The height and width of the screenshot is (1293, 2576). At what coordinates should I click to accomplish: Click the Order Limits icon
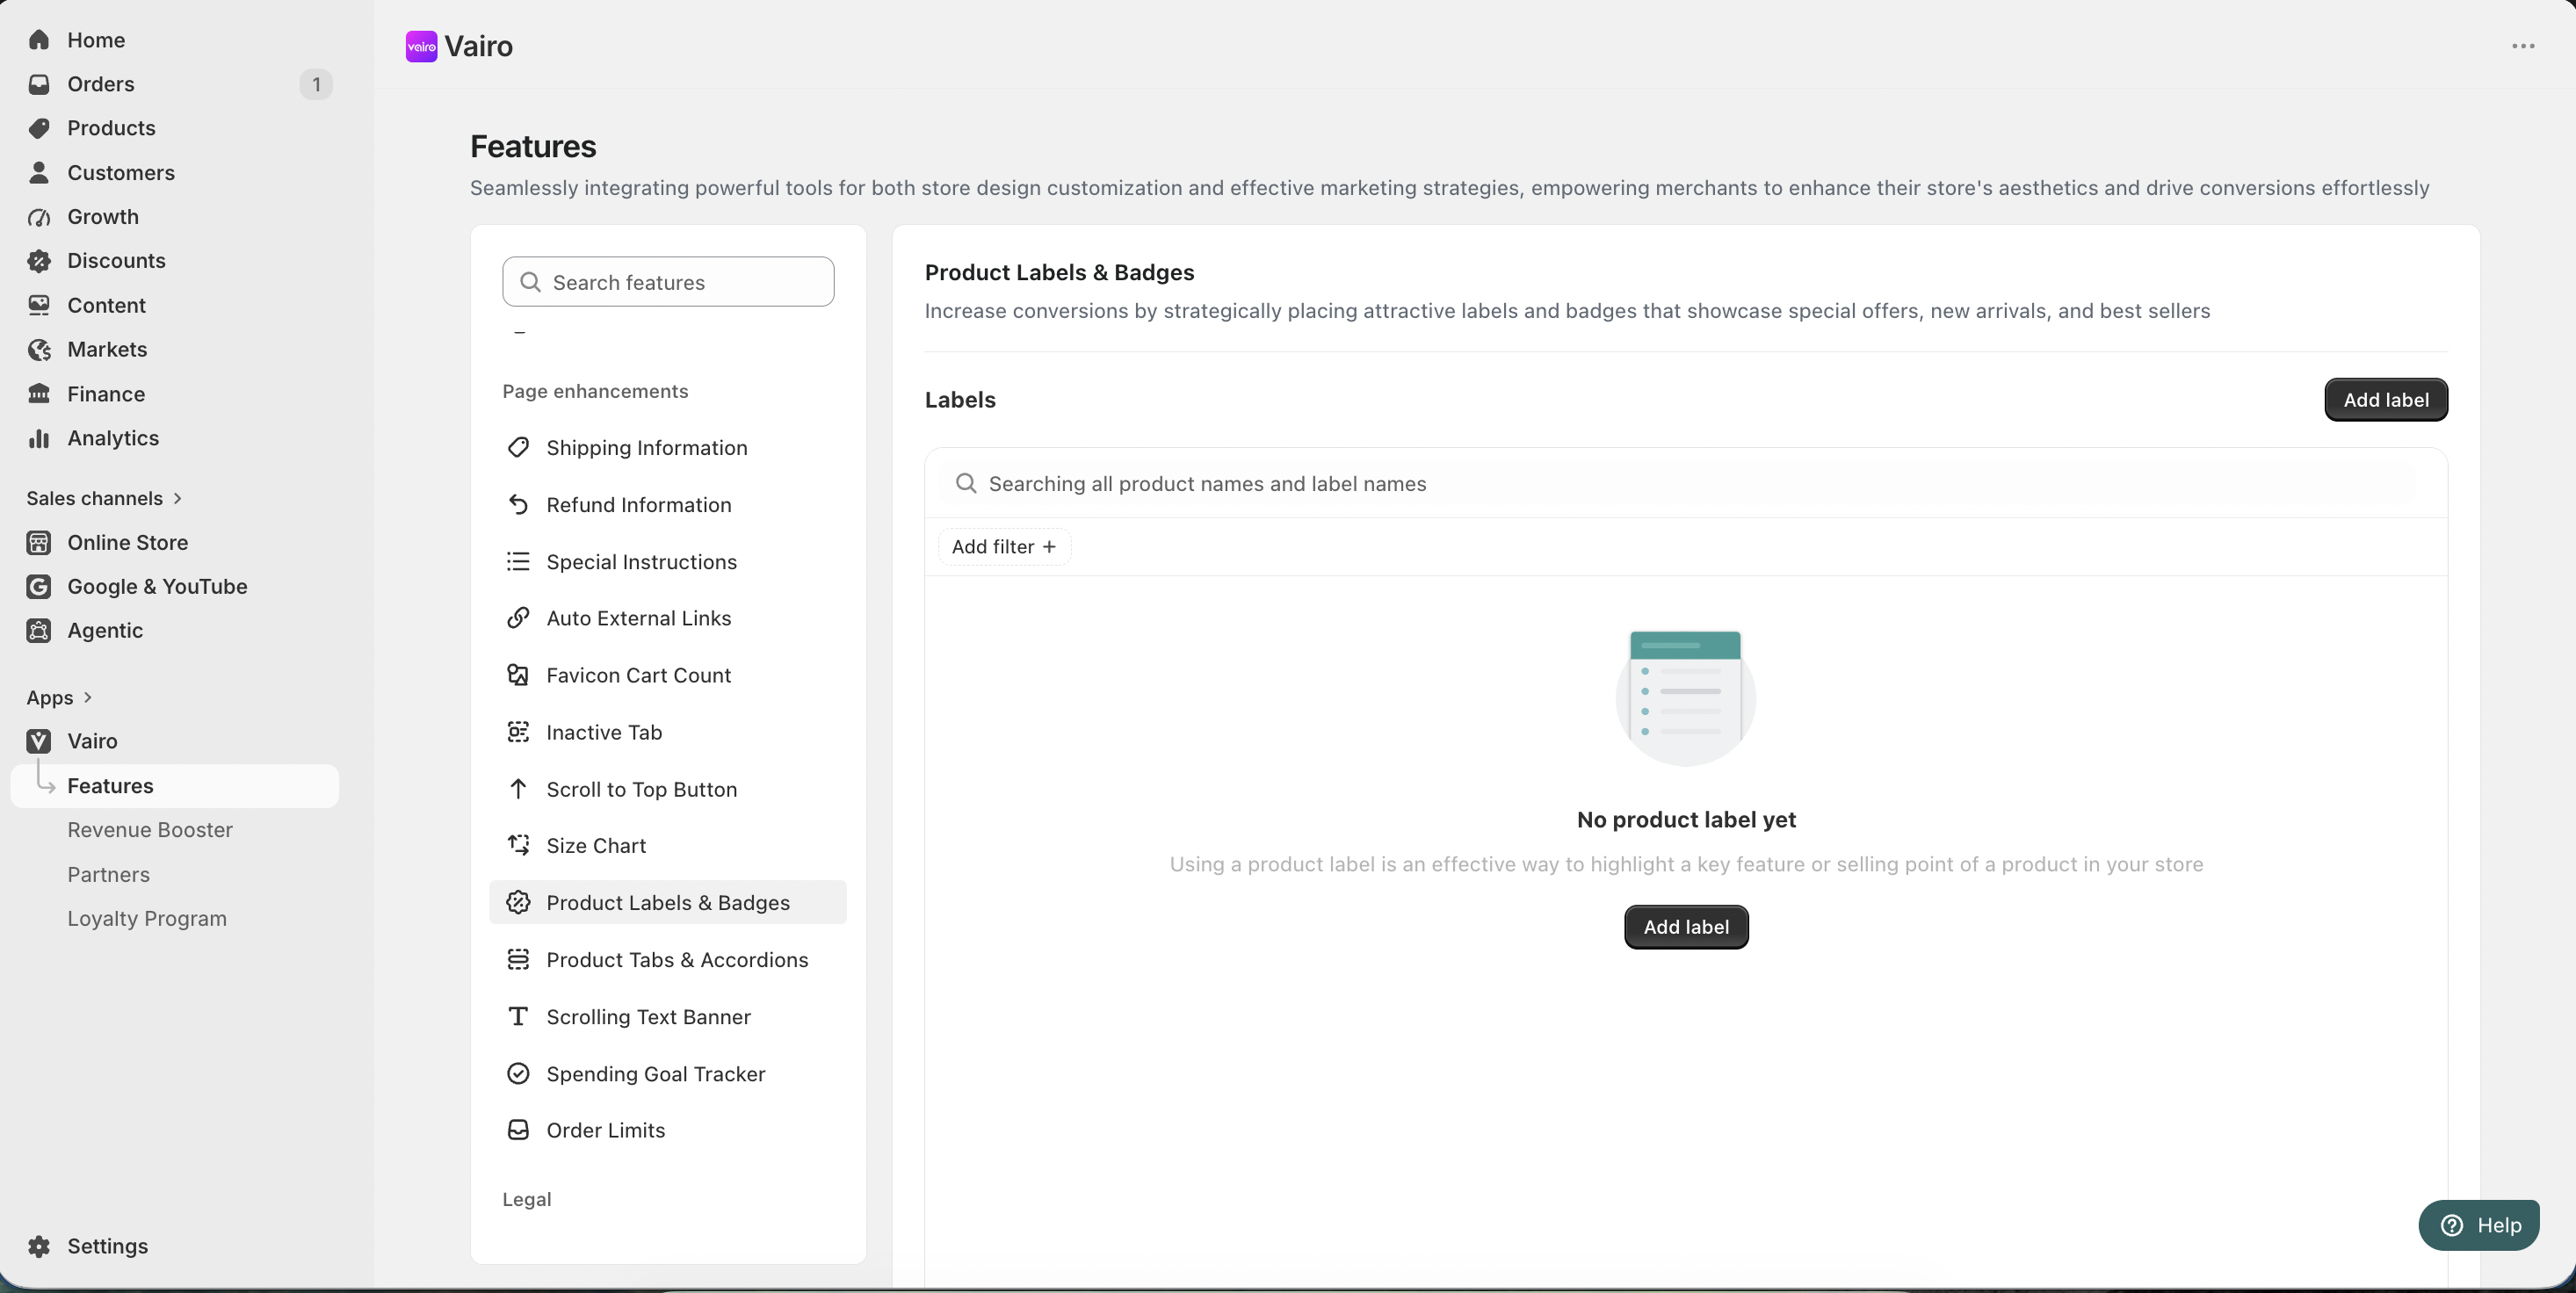tap(518, 1130)
